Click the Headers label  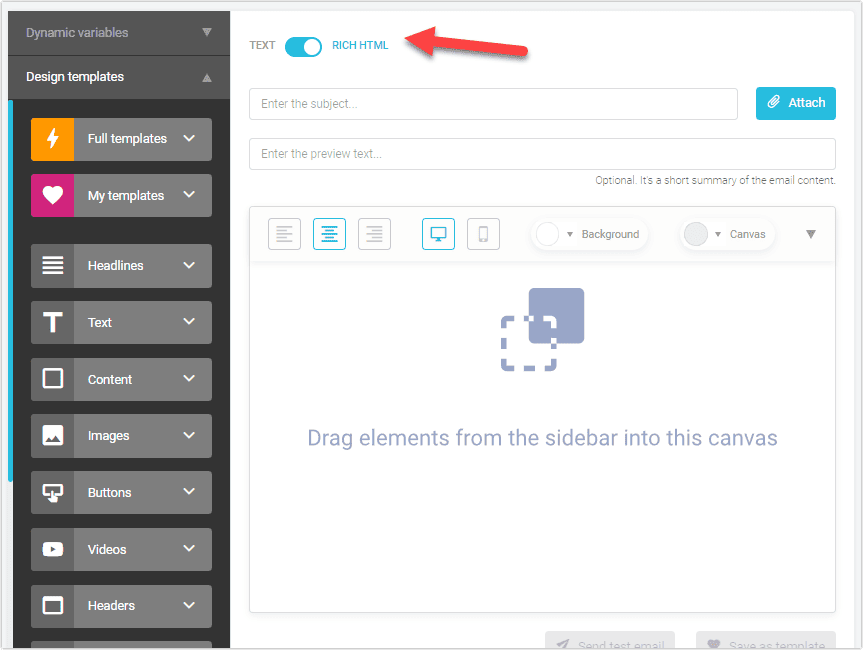tap(111, 606)
